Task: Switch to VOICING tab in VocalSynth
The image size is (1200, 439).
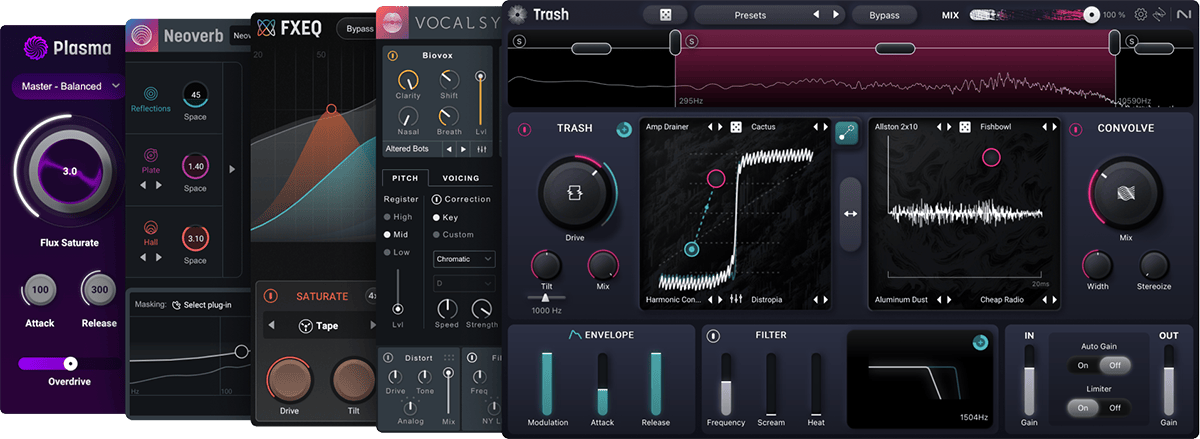Action: point(461,178)
